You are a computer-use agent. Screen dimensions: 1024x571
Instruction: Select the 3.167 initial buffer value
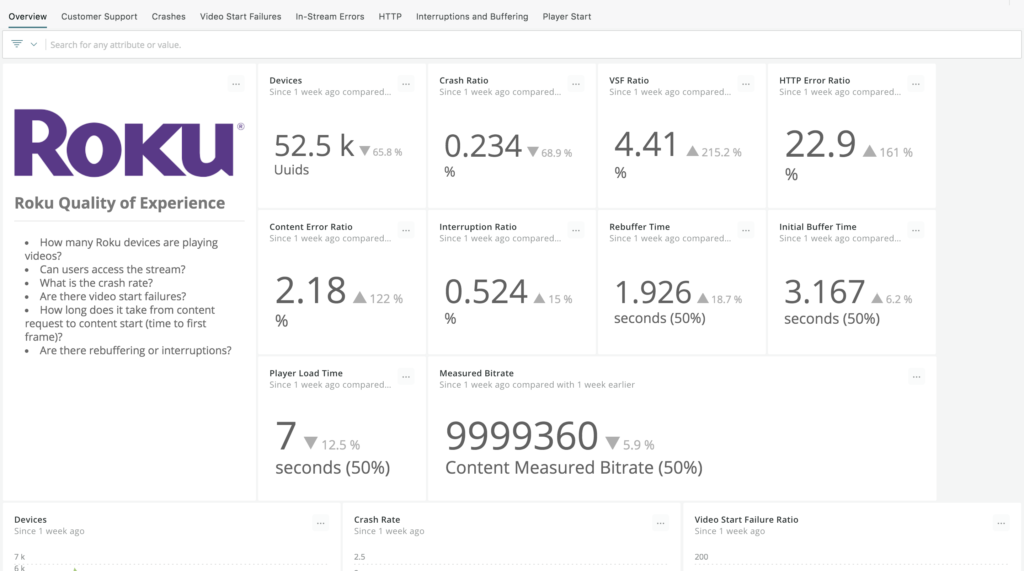[824, 292]
